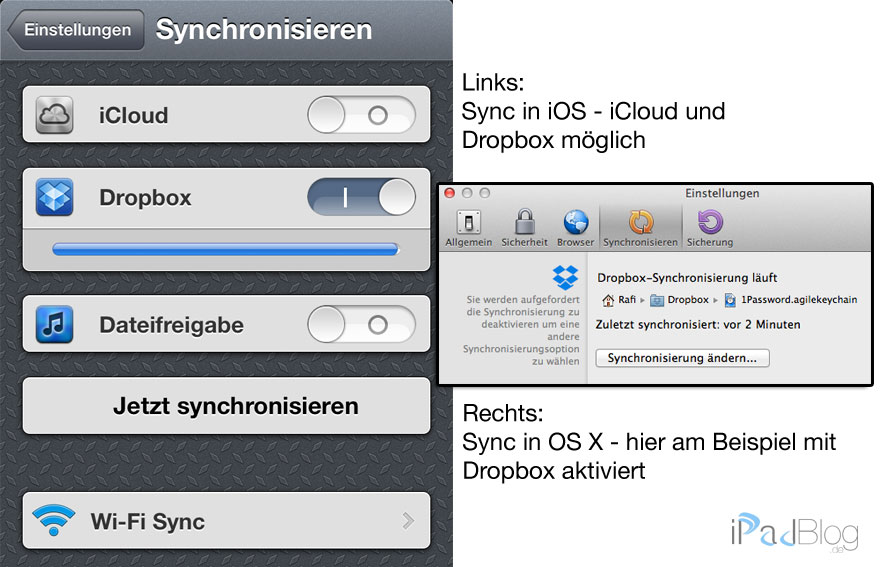Click the Synchronisierung ändern... button

coord(682,358)
